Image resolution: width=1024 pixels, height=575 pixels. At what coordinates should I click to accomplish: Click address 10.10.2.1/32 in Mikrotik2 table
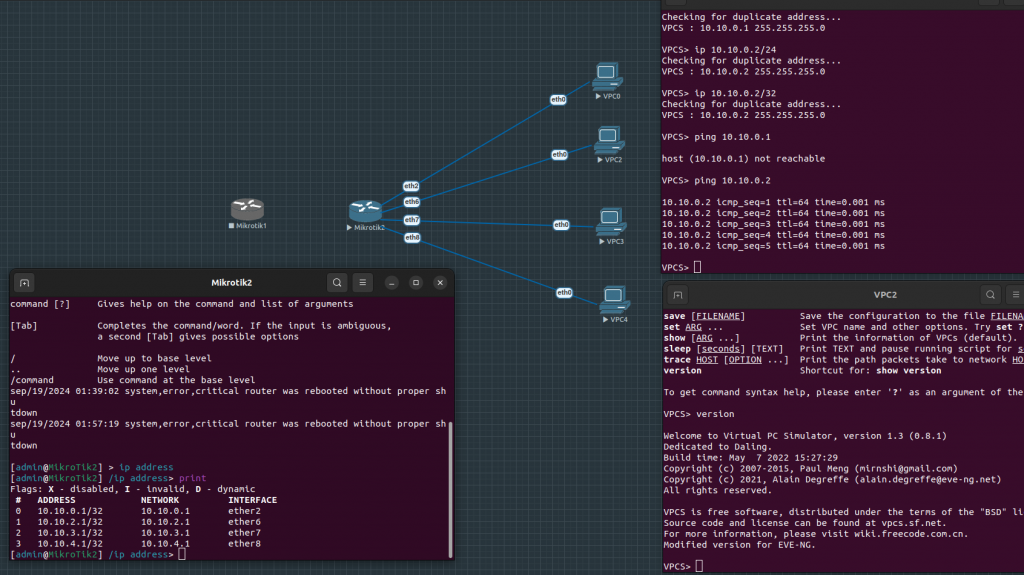[70, 522]
